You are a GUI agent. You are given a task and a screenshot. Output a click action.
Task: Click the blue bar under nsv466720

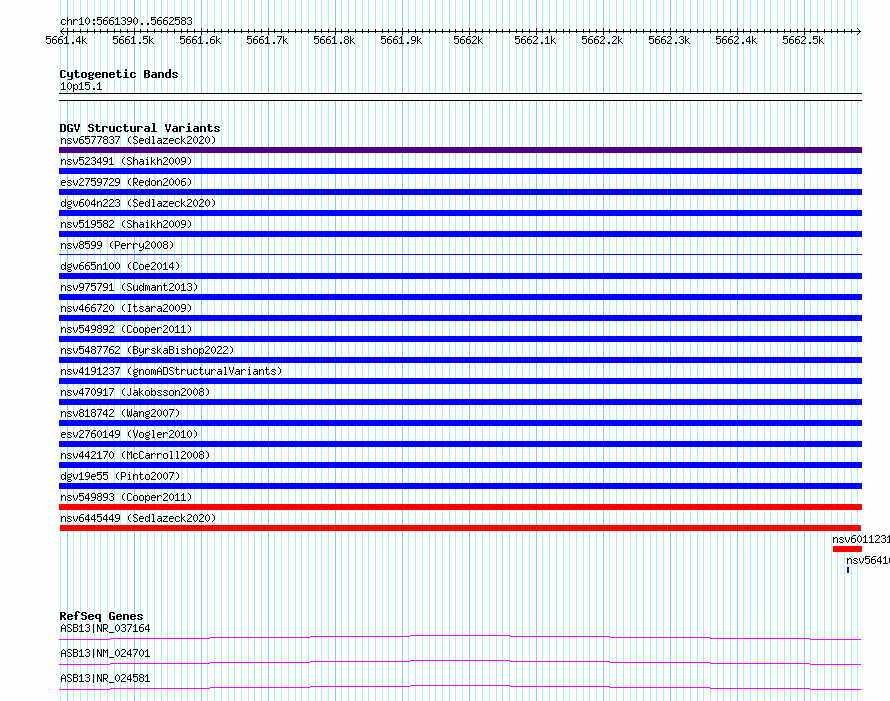(460, 318)
